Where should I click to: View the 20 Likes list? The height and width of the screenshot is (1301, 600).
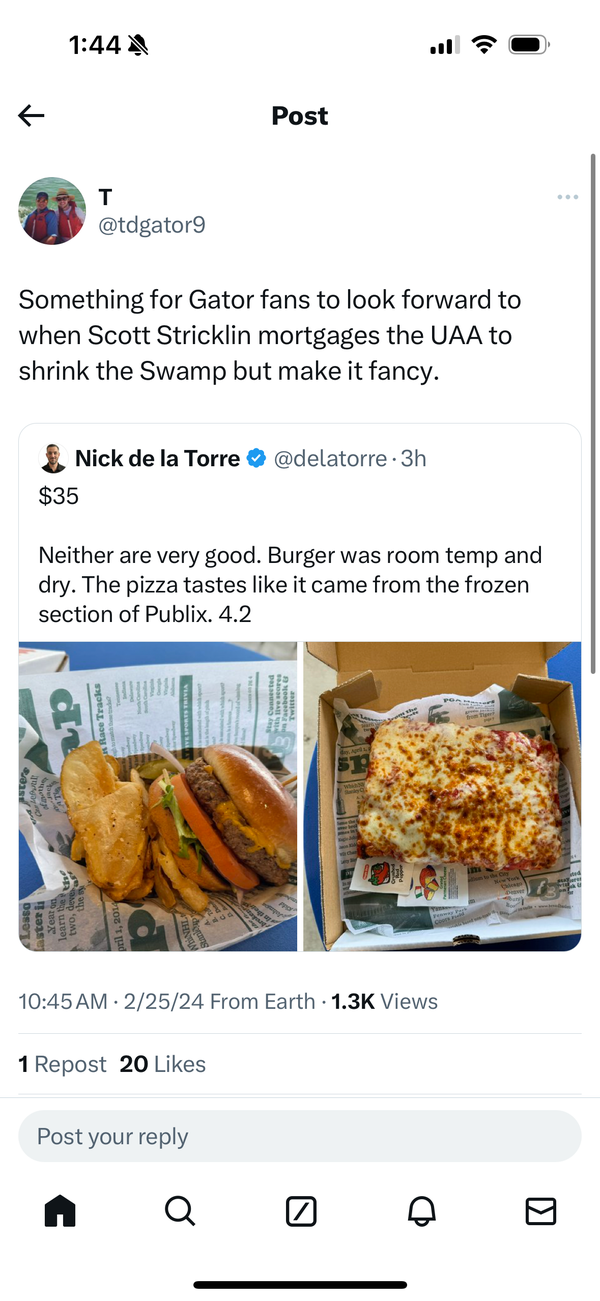[x=162, y=1064]
